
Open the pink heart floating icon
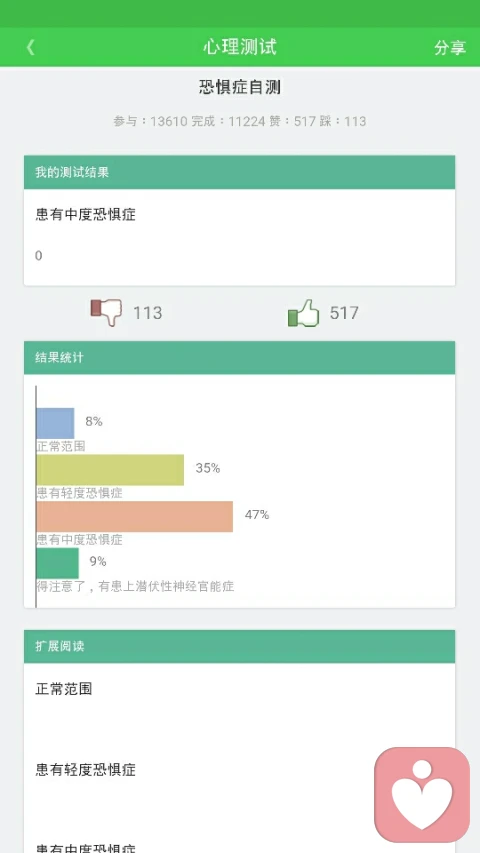point(422,794)
